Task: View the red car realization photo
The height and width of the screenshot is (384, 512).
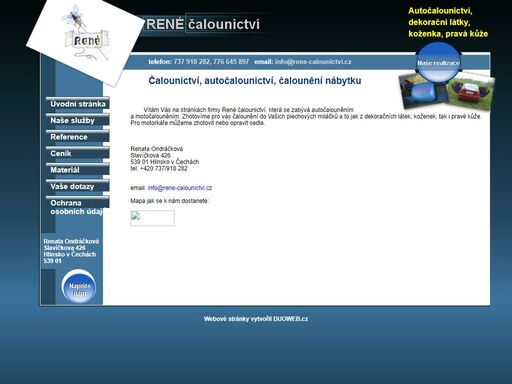Action: (x=470, y=92)
